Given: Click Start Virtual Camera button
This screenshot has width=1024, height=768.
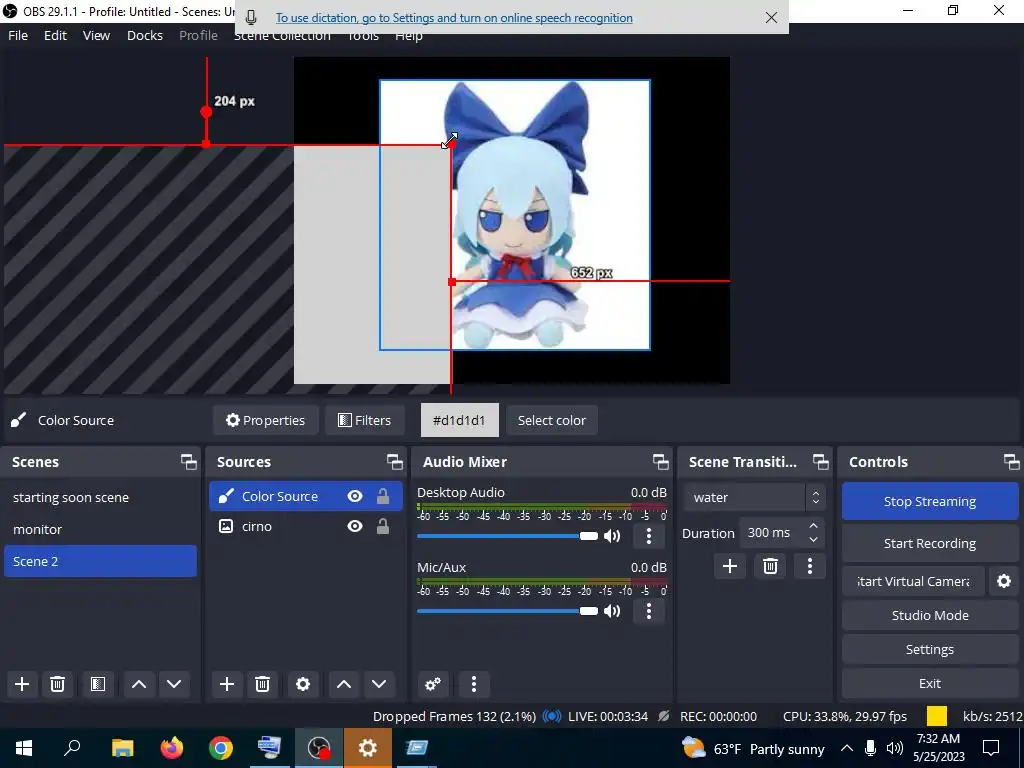Looking at the screenshot, I should tap(913, 581).
